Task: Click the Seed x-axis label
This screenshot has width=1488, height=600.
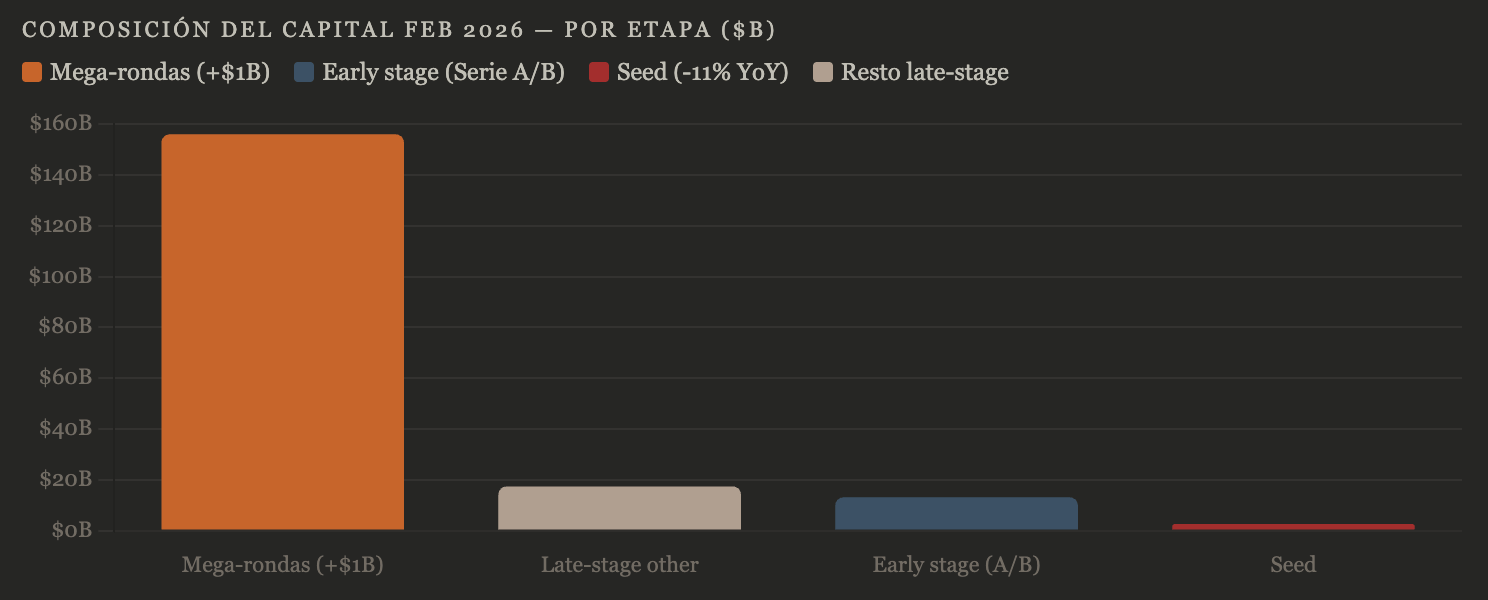Action: [1293, 565]
